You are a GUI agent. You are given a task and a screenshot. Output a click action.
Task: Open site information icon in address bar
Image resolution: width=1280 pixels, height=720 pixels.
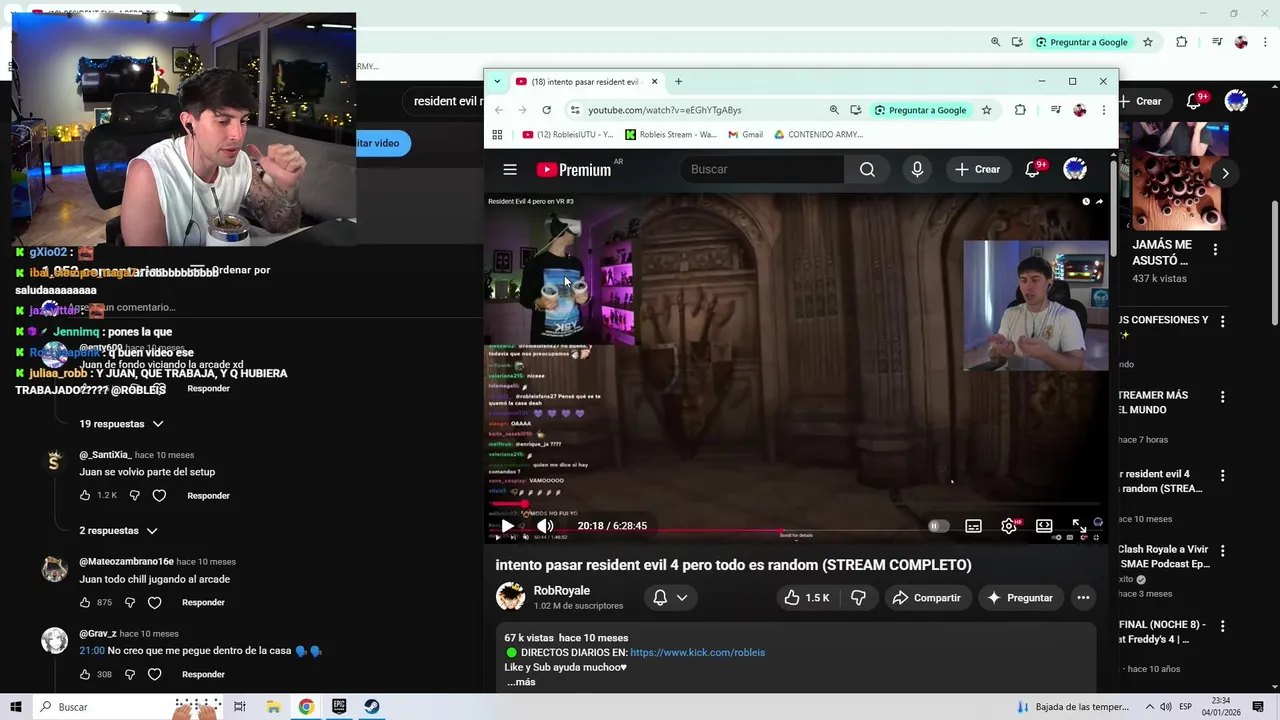(x=574, y=110)
